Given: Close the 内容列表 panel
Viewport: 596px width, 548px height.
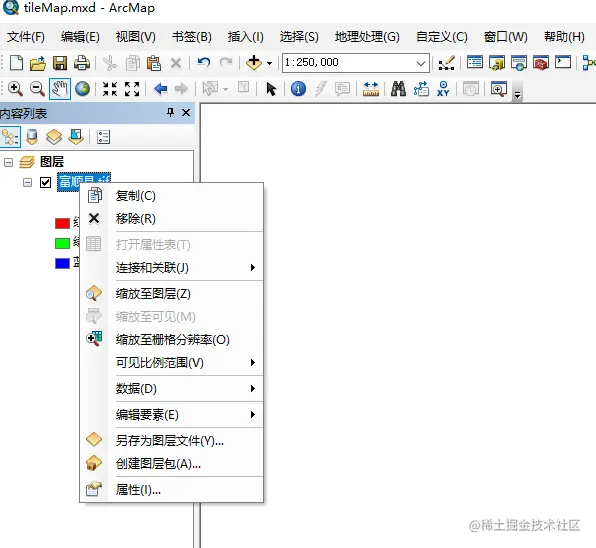Looking at the screenshot, I should [x=186, y=112].
